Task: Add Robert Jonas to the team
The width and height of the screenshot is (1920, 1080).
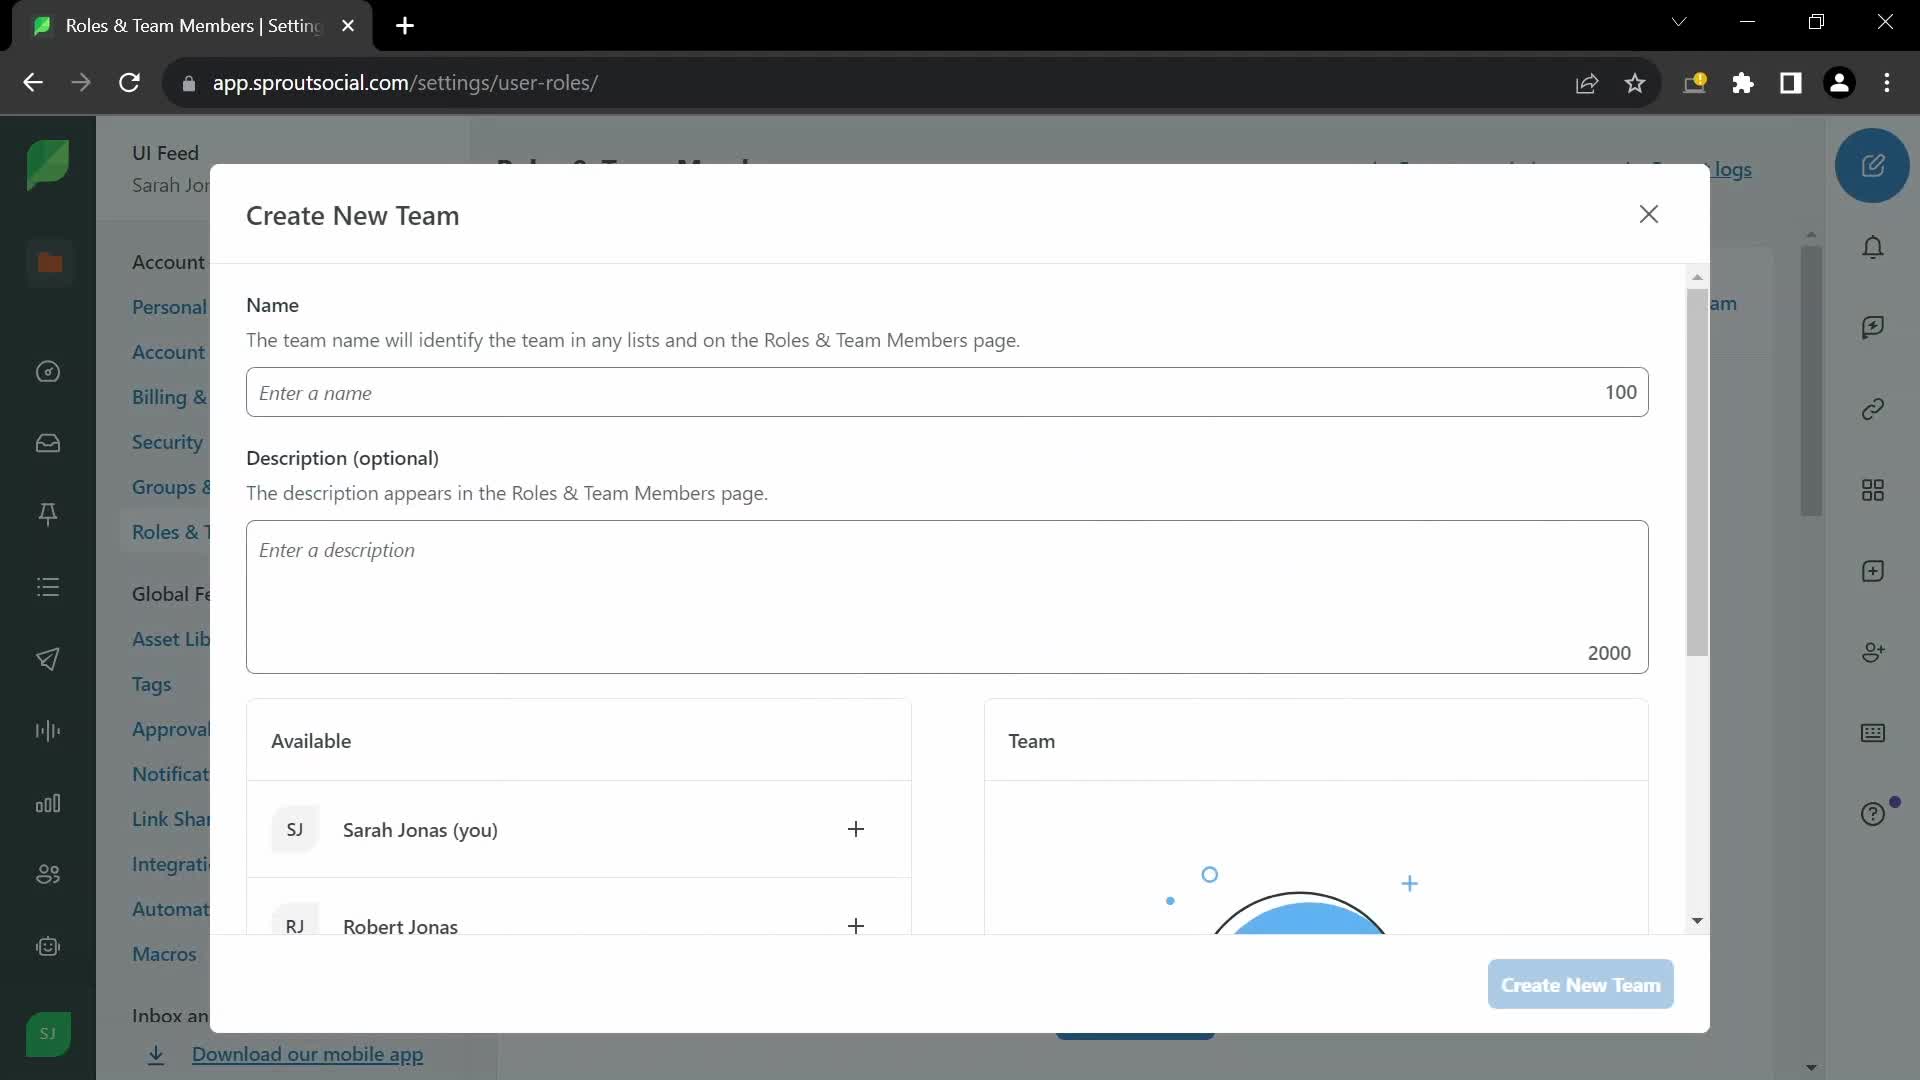Action: pos(856,924)
